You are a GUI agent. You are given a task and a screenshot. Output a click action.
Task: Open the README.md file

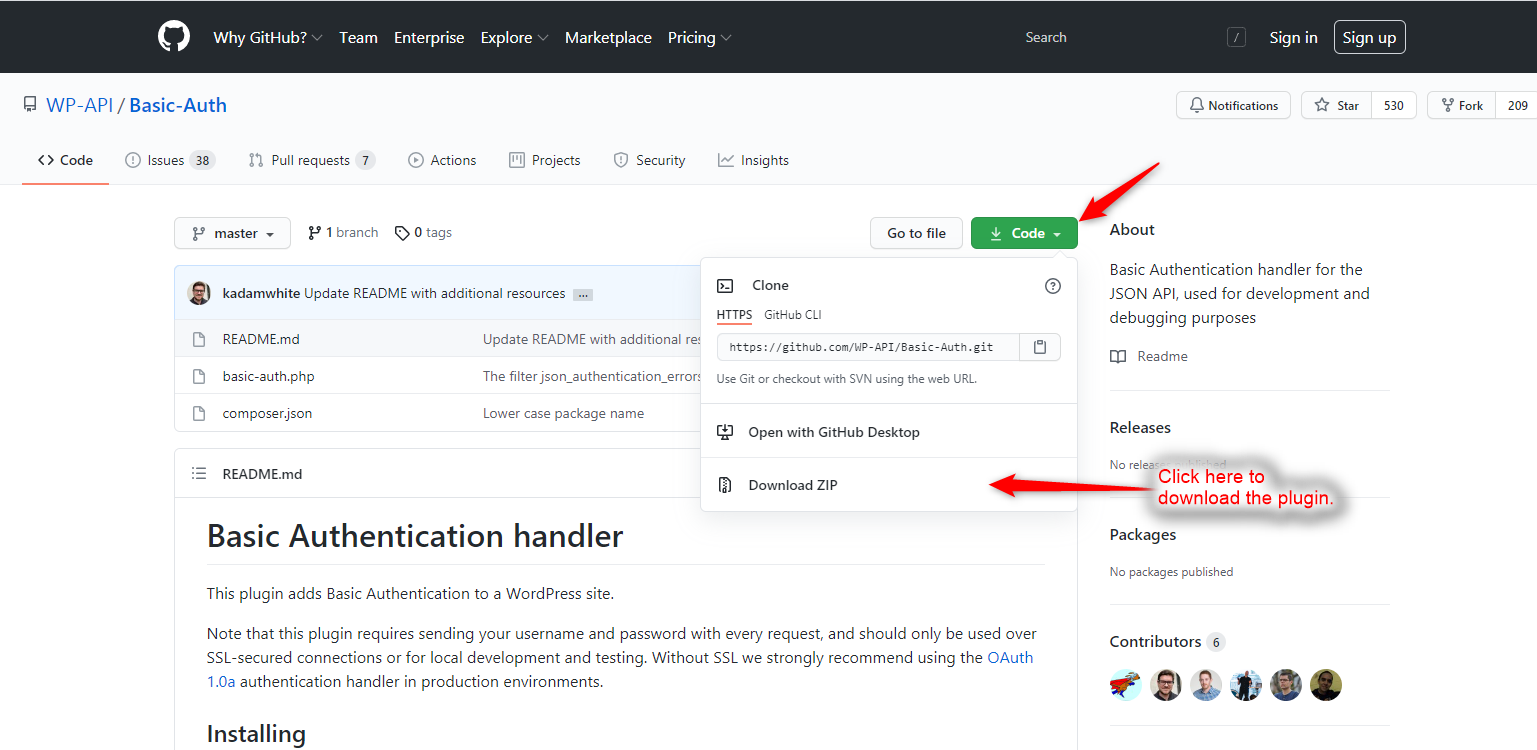click(261, 339)
